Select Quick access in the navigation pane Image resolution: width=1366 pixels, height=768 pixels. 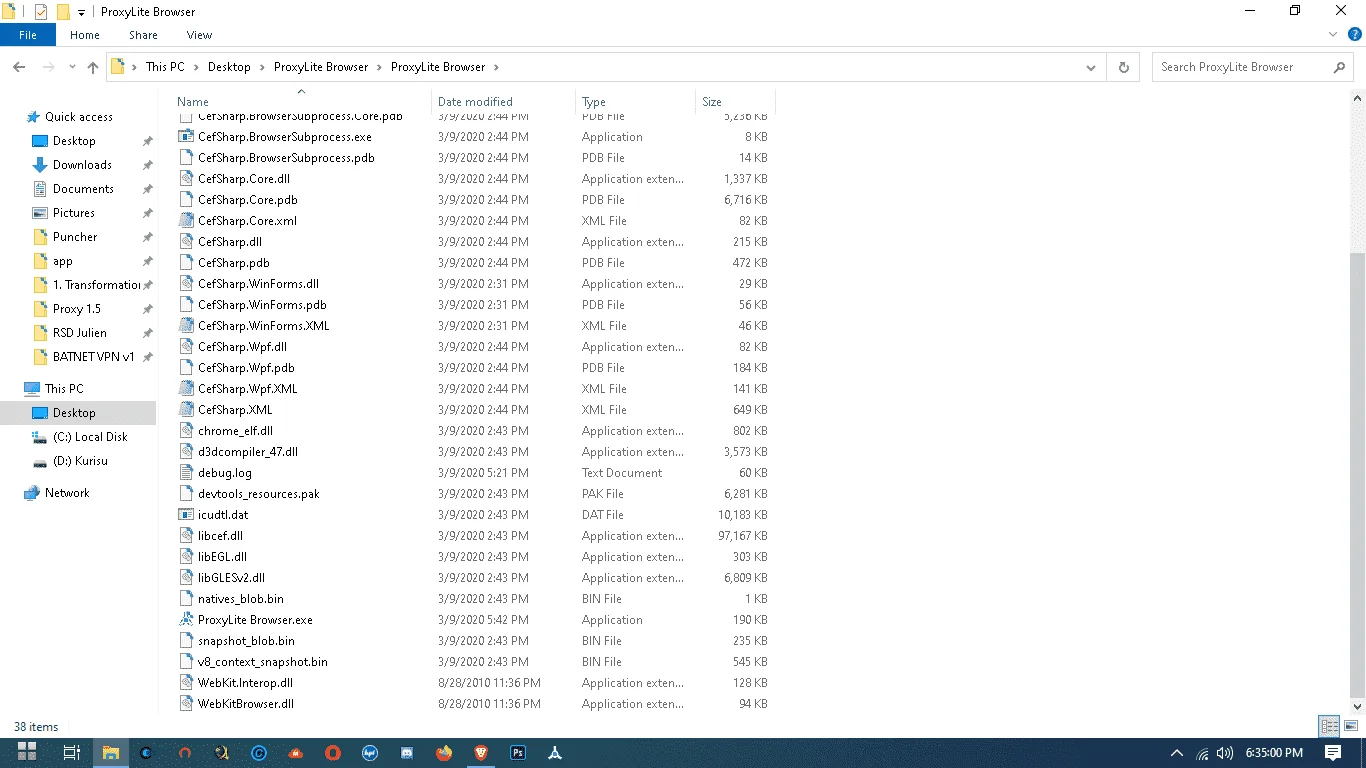point(79,117)
